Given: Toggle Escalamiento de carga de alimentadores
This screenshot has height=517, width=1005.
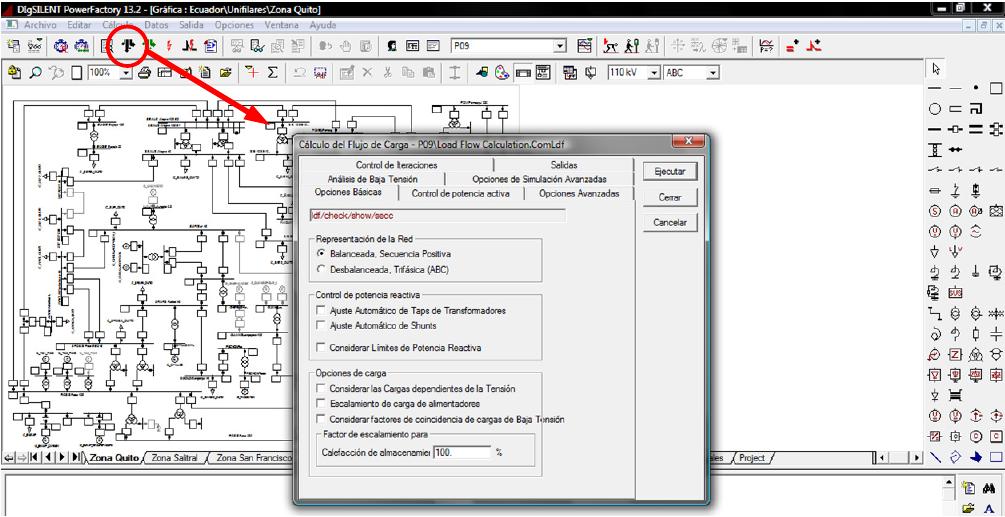Looking at the screenshot, I should pyautogui.click(x=320, y=403).
